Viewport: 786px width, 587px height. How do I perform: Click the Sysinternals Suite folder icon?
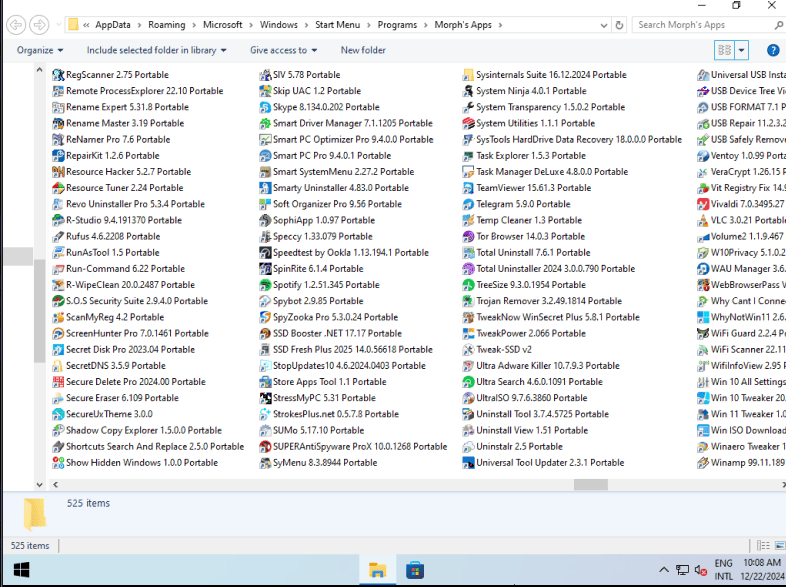pos(468,75)
